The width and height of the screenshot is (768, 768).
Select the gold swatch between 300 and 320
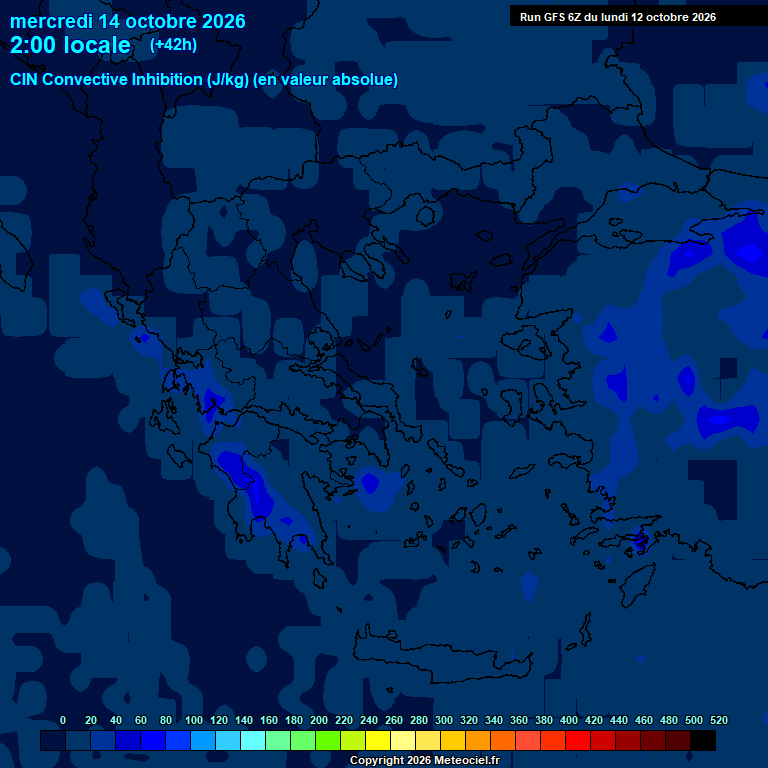(453, 741)
